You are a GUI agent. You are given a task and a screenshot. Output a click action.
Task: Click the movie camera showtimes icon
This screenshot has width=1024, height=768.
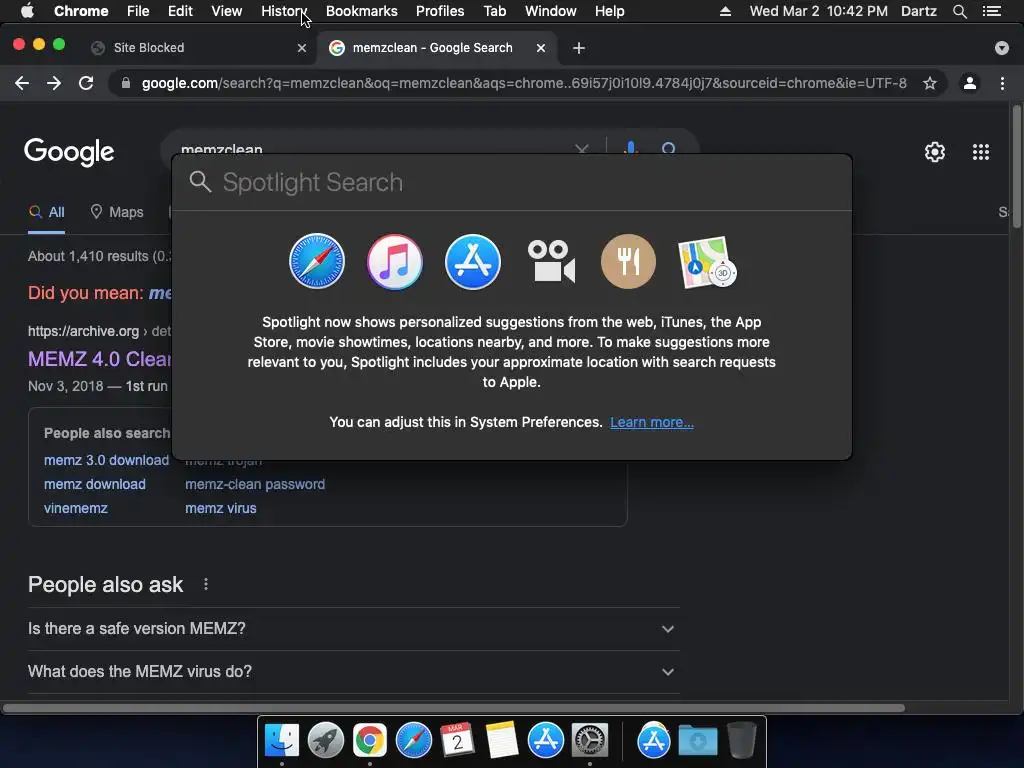[x=551, y=261]
